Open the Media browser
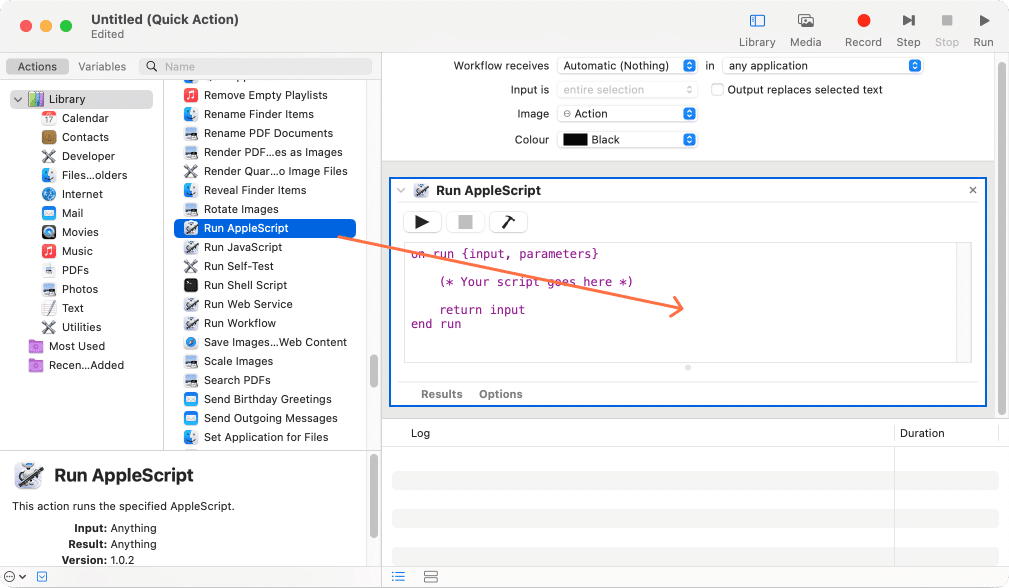 (x=805, y=30)
